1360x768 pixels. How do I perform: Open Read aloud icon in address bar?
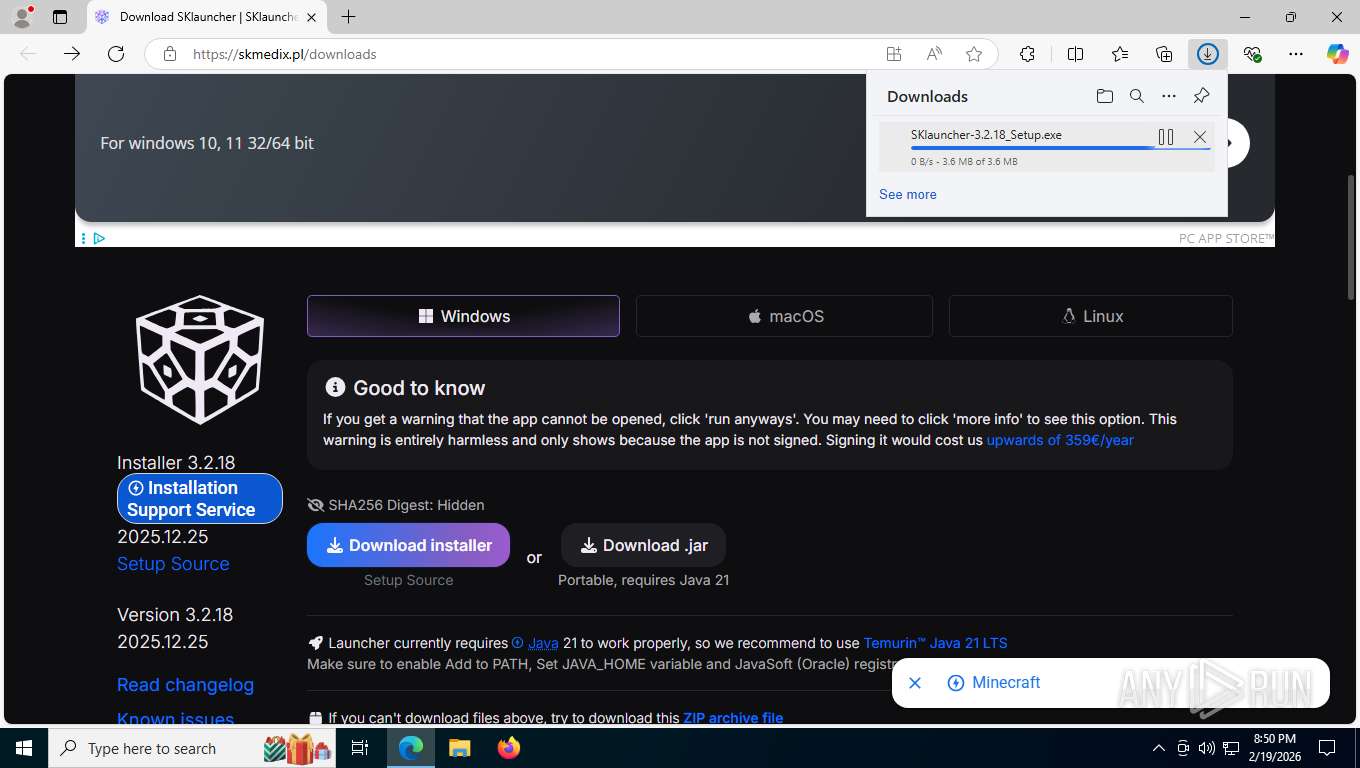pos(934,54)
